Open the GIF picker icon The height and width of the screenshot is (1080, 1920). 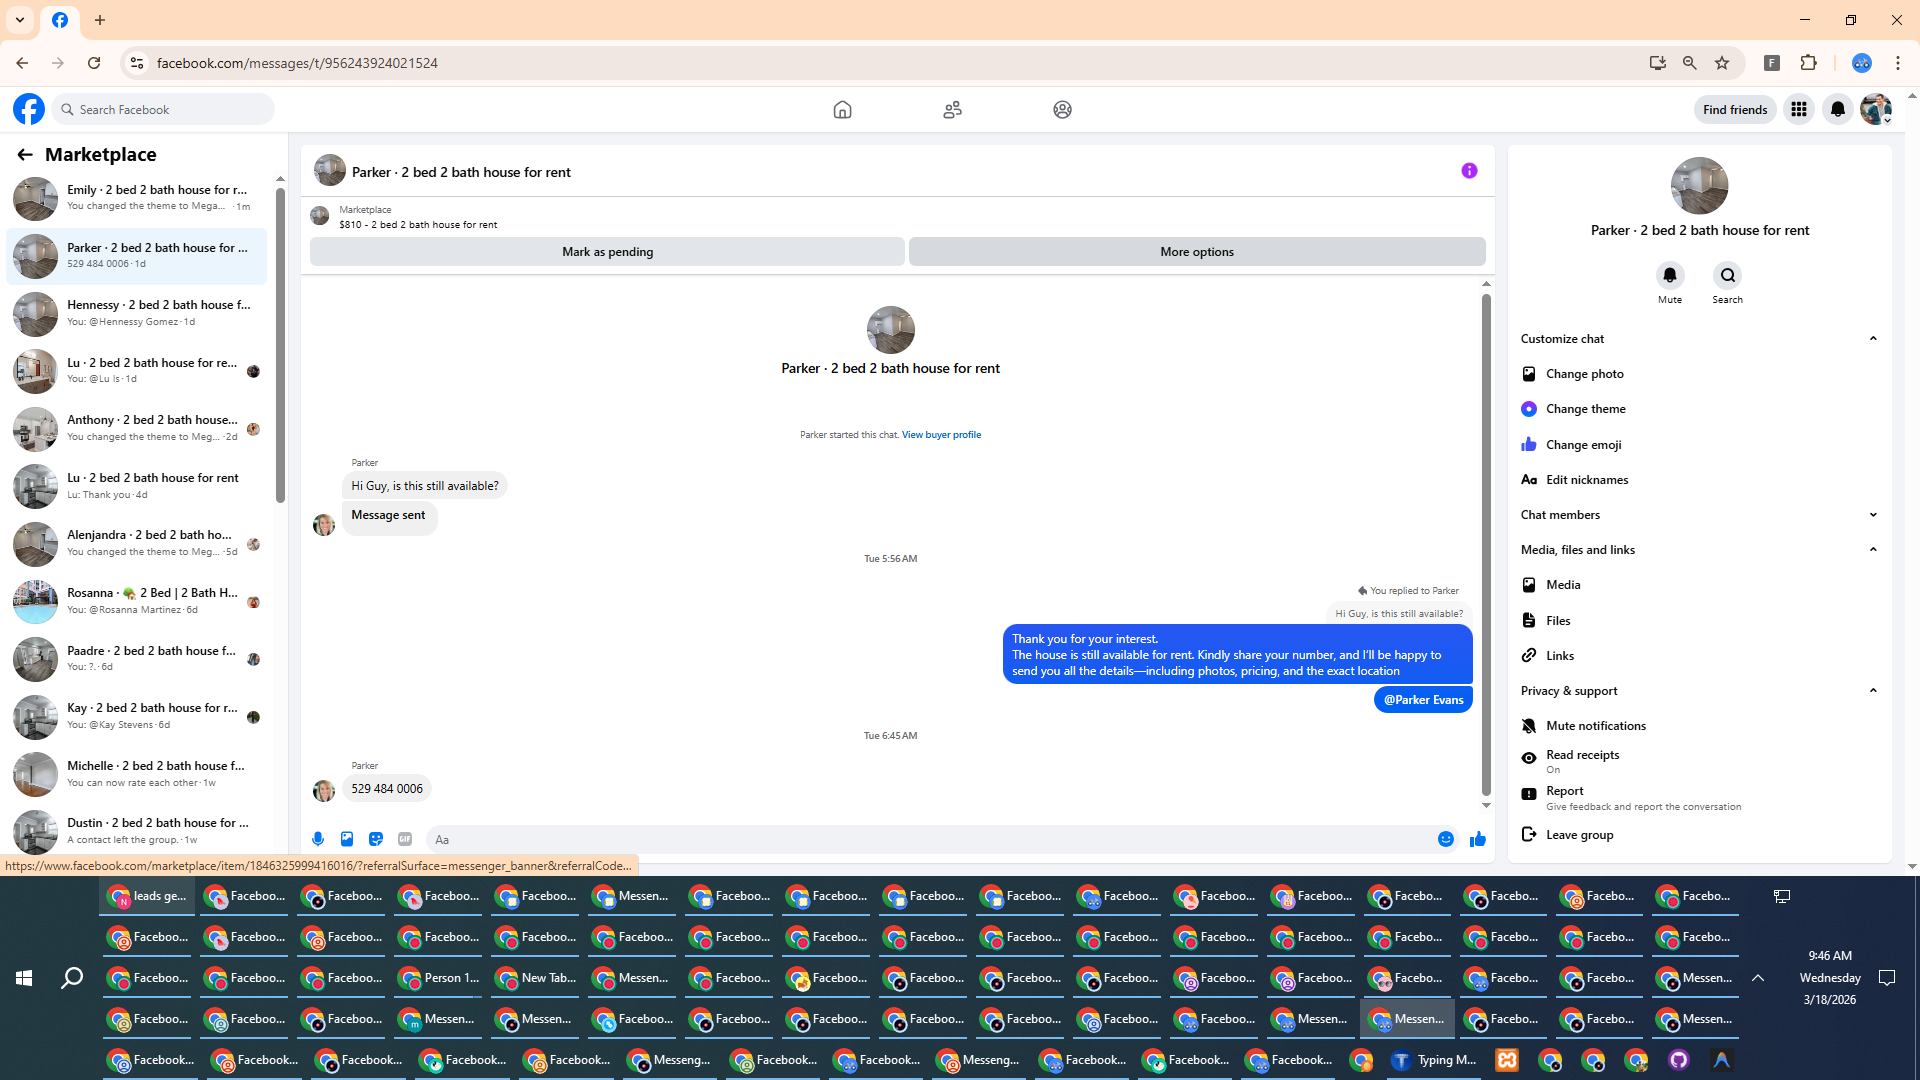click(x=405, y=839)
